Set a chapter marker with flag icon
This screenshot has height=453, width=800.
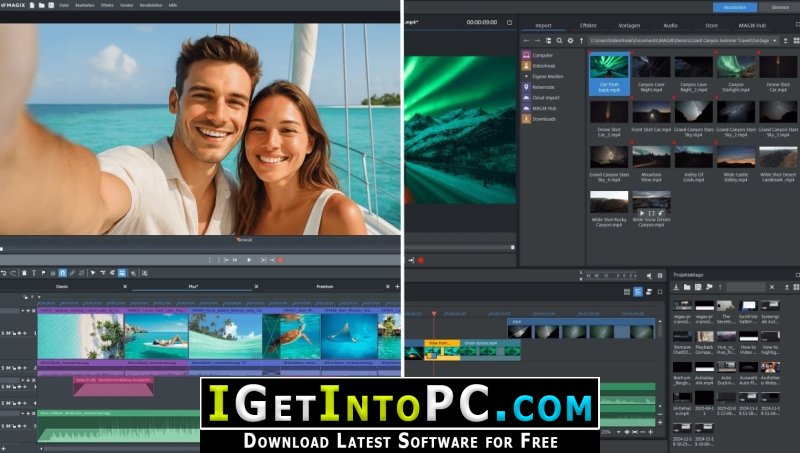43,273
